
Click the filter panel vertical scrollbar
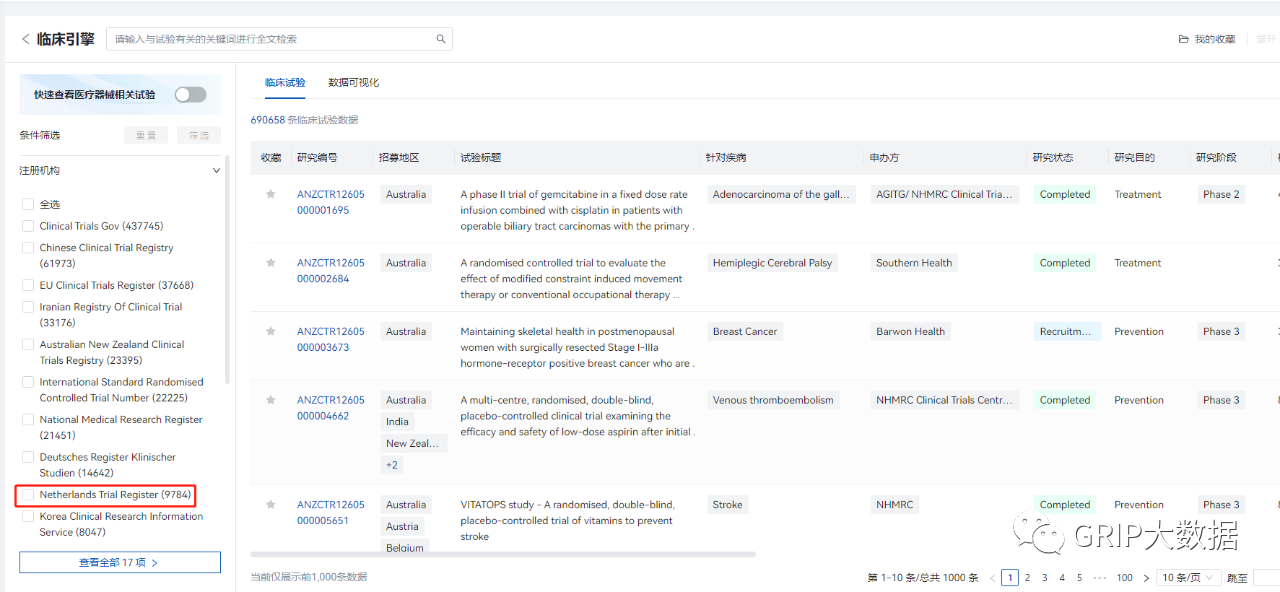click(x=228, y=270)
